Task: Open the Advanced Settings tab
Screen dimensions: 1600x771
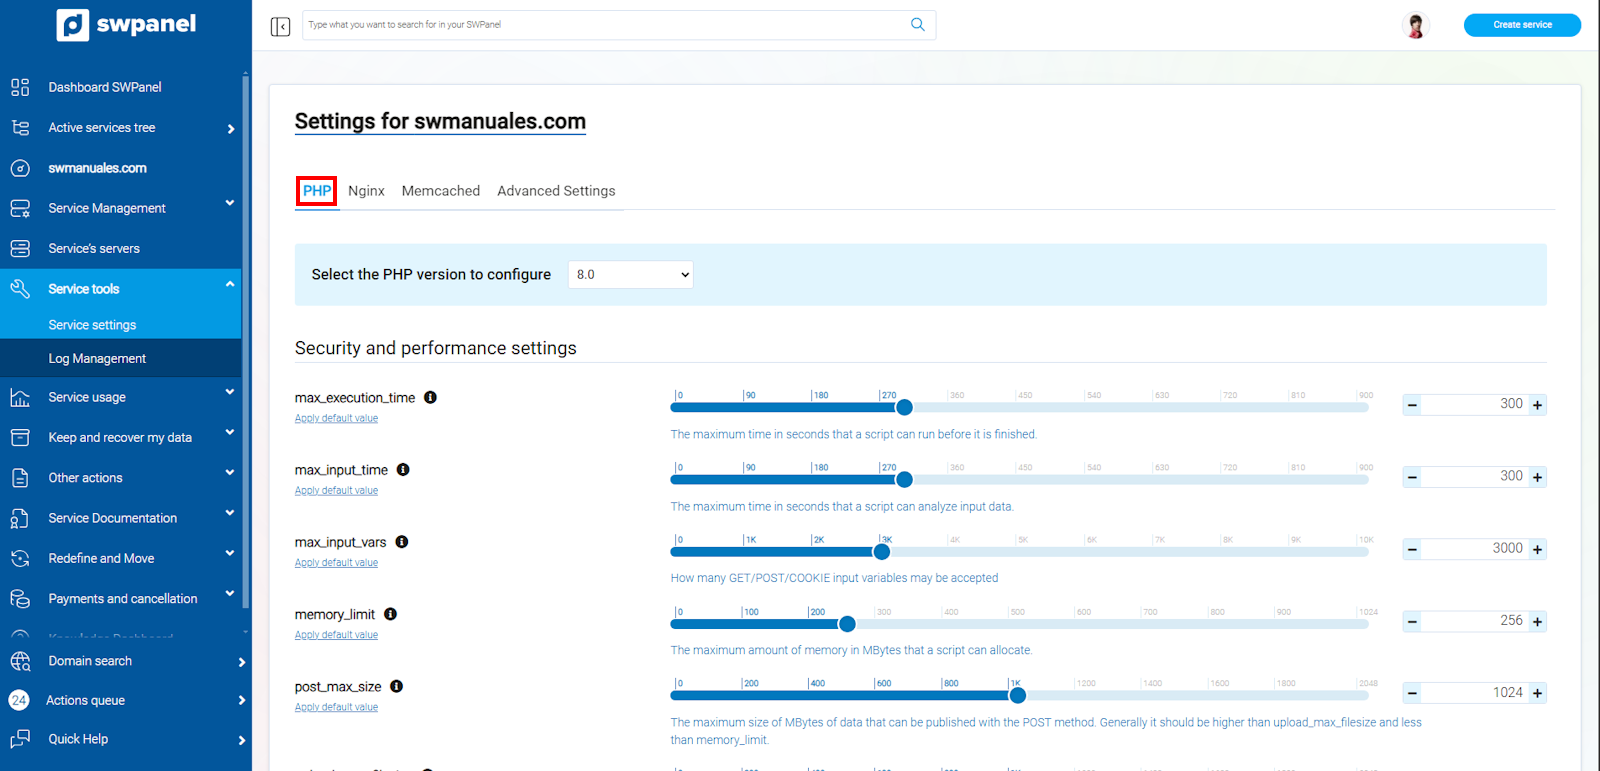Action: pyautogui.click(x=556, y=191)
